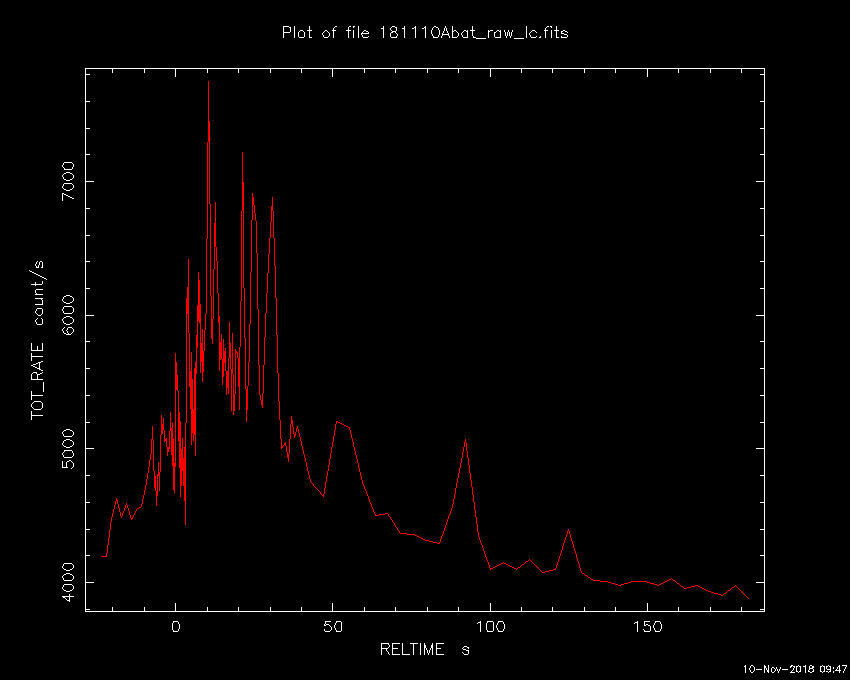Click the "50" x-axis tick label

pos(333,627)
